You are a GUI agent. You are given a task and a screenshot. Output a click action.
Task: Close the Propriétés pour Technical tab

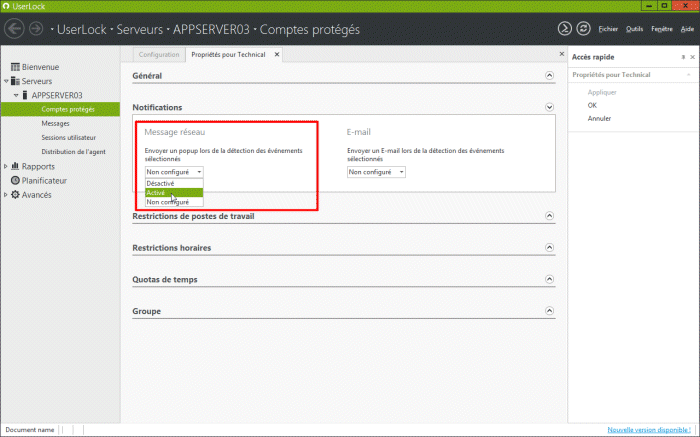[x=277, y=54]
